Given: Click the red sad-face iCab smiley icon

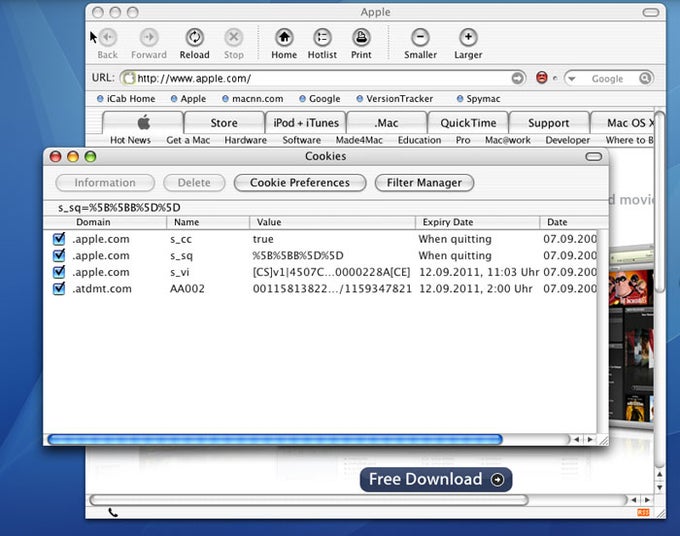Looking at the screenshot, I should 542,78.
